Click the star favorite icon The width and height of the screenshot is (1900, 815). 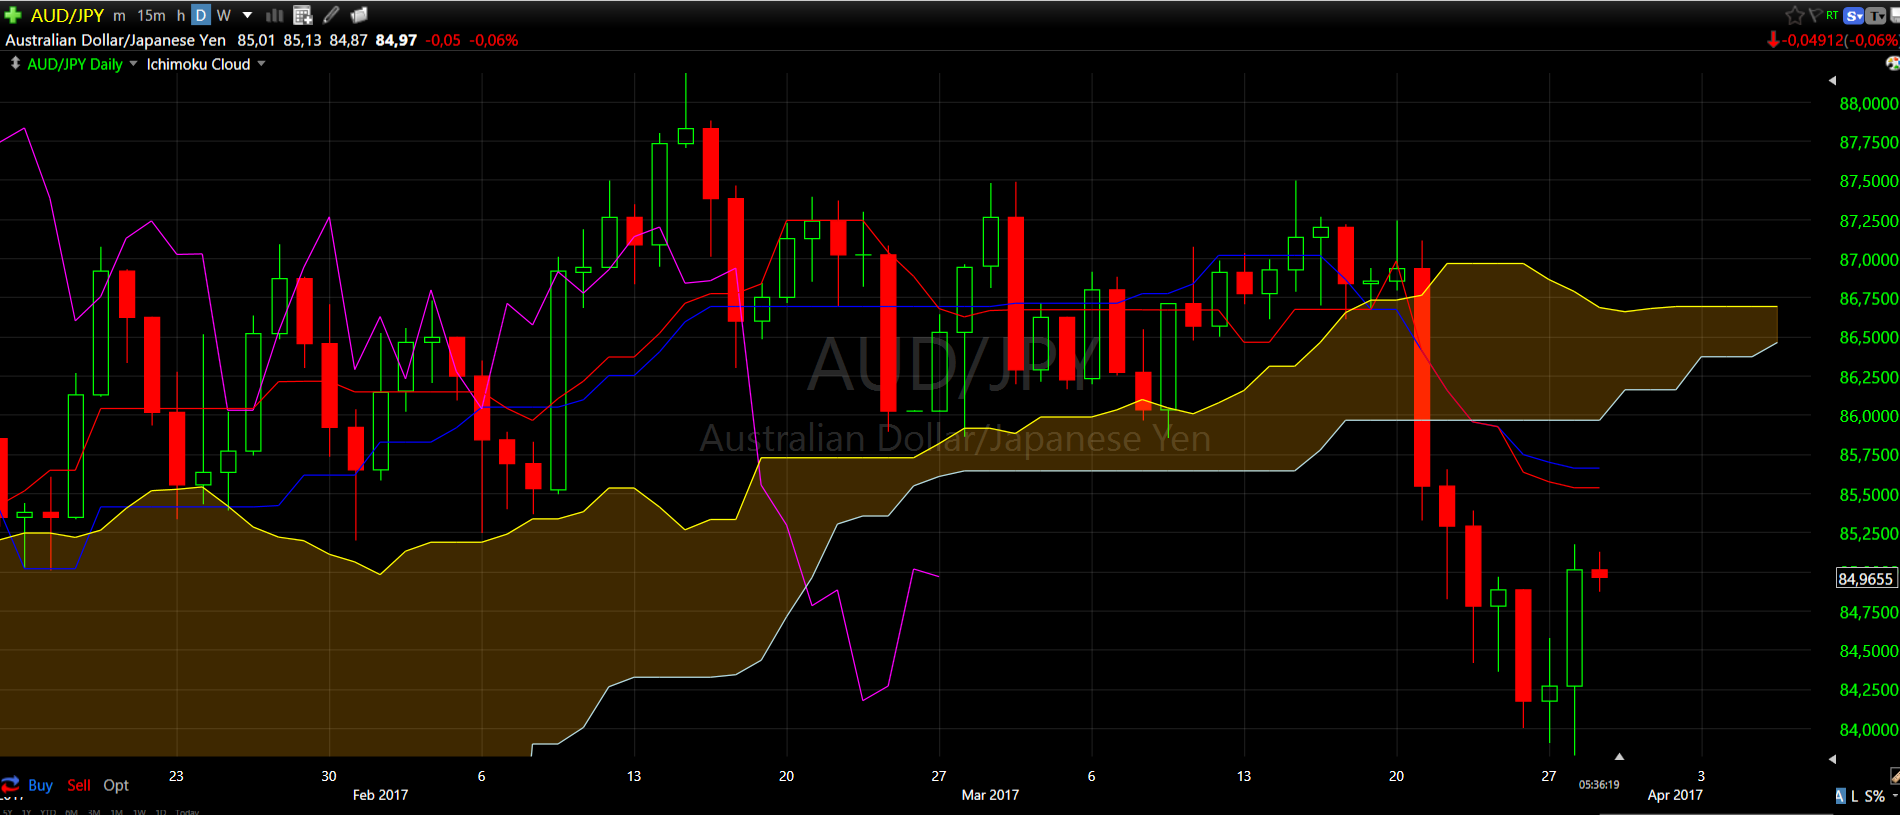[1794, 15]
